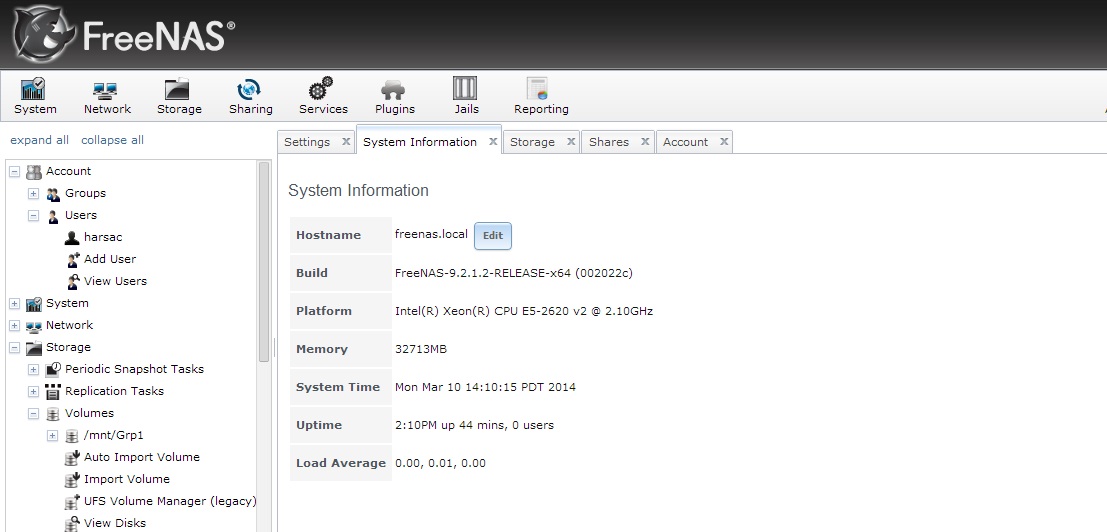Screen dimensions: 1107x532
Task: Close the Account tab
Action: click(x=724, y=141)
